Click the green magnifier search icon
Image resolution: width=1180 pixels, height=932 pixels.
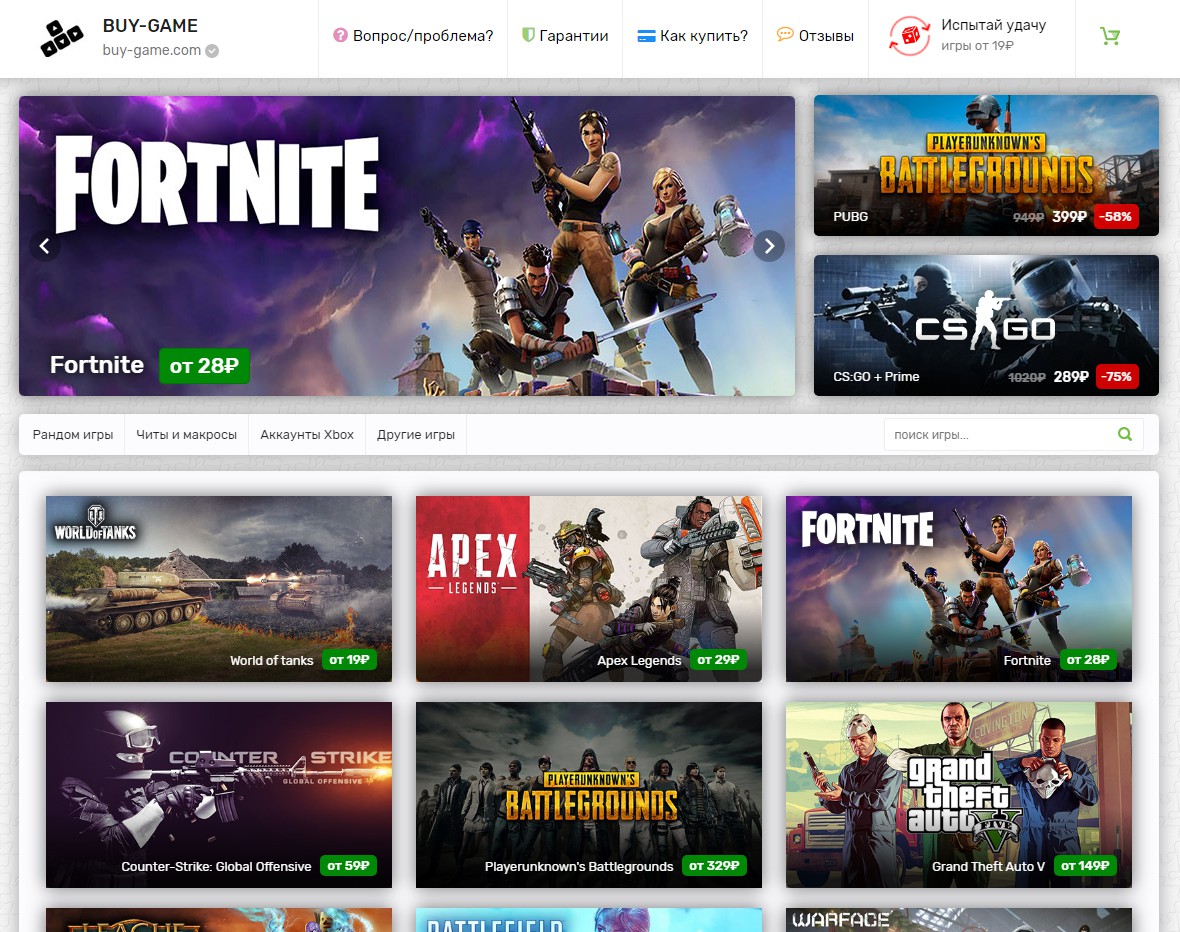point(1125,434)
